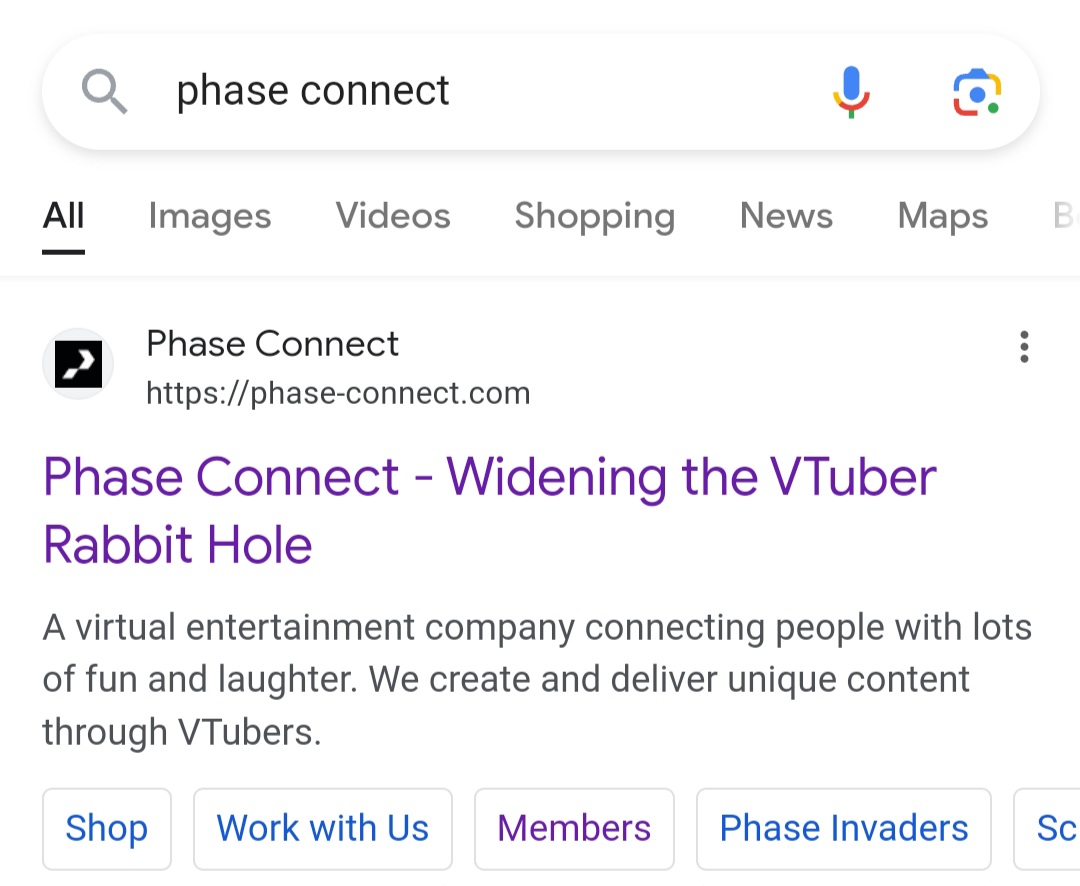Open the Work with Us sitelink
Screen dimensions: 1080x886
(x=322, y=829)
